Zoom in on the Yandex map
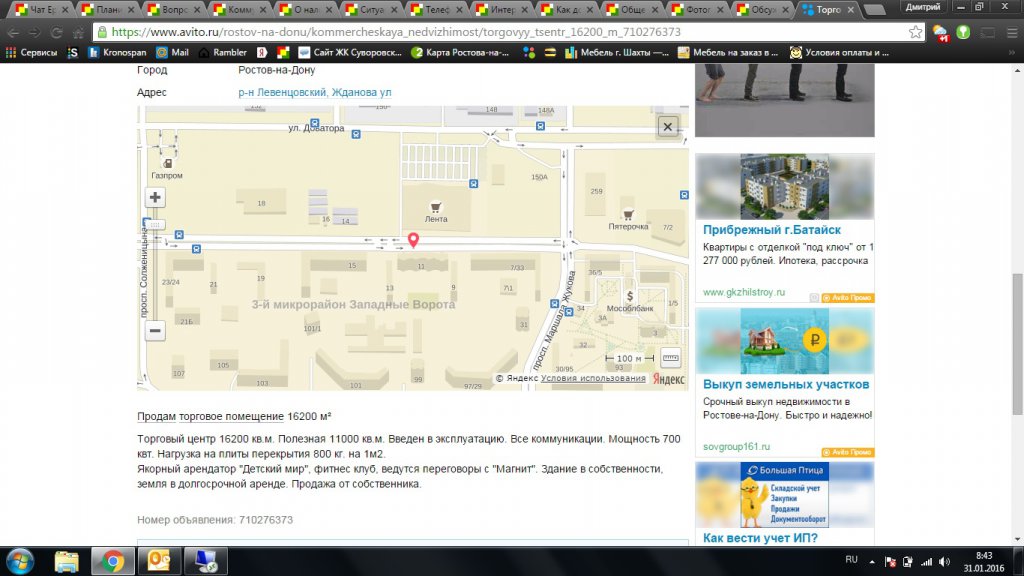This screenshot has width=1024, height=576. tap(155, 197)
